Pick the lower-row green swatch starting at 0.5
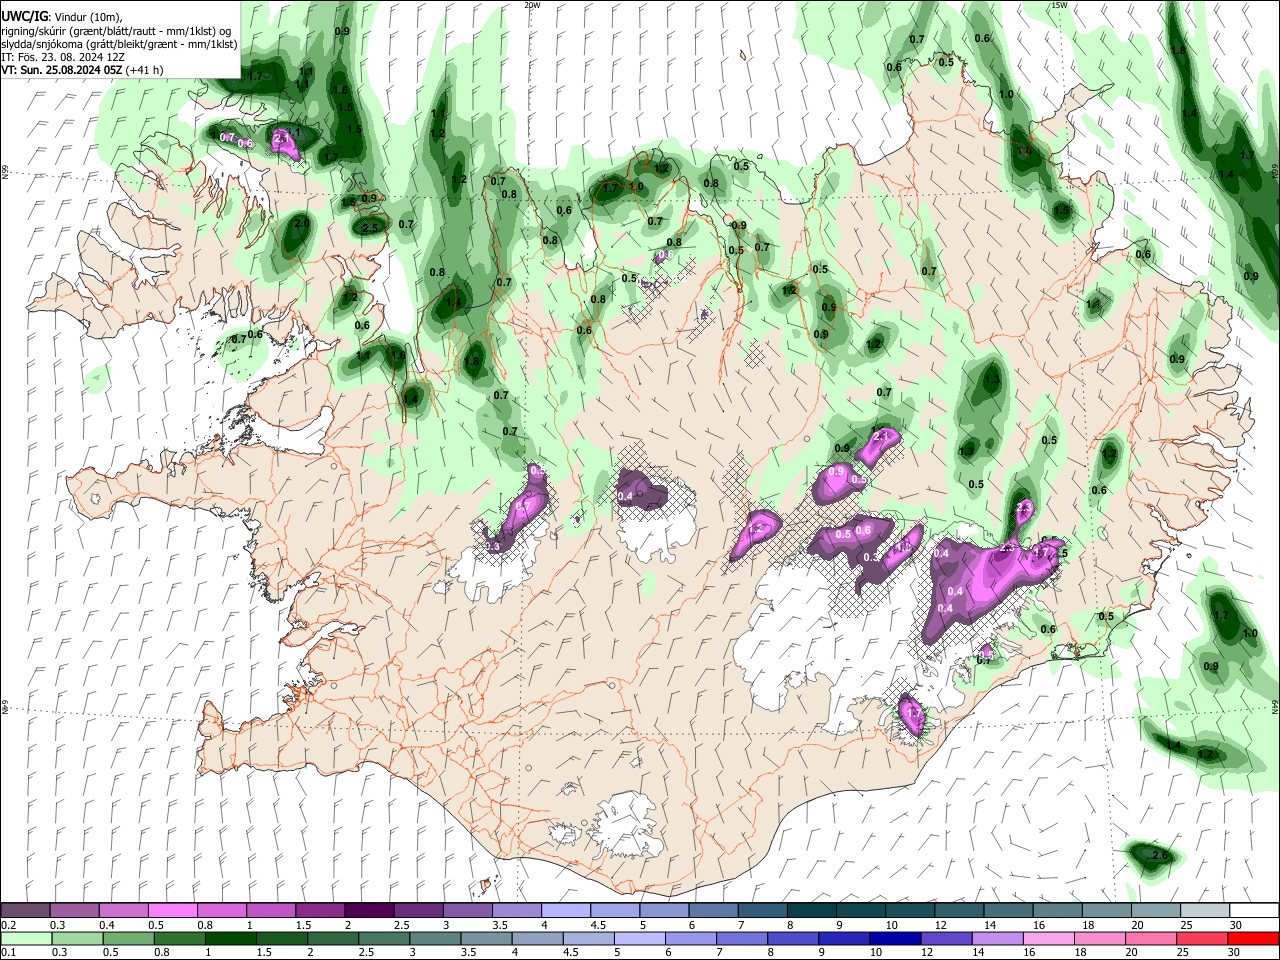Screen dimensions: 1280x960 [128, 938]
